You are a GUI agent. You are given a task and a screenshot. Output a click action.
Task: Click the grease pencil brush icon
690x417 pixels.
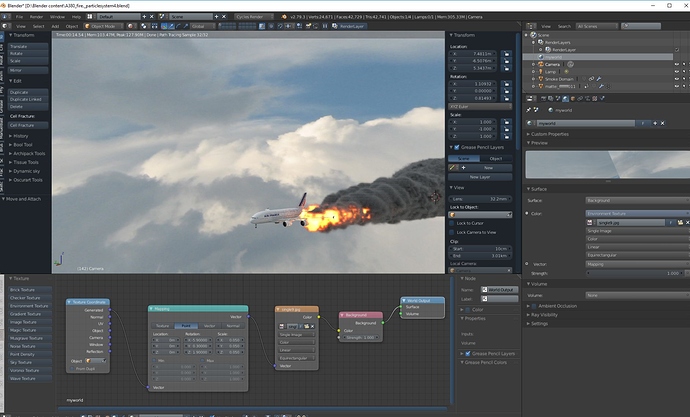452,168
